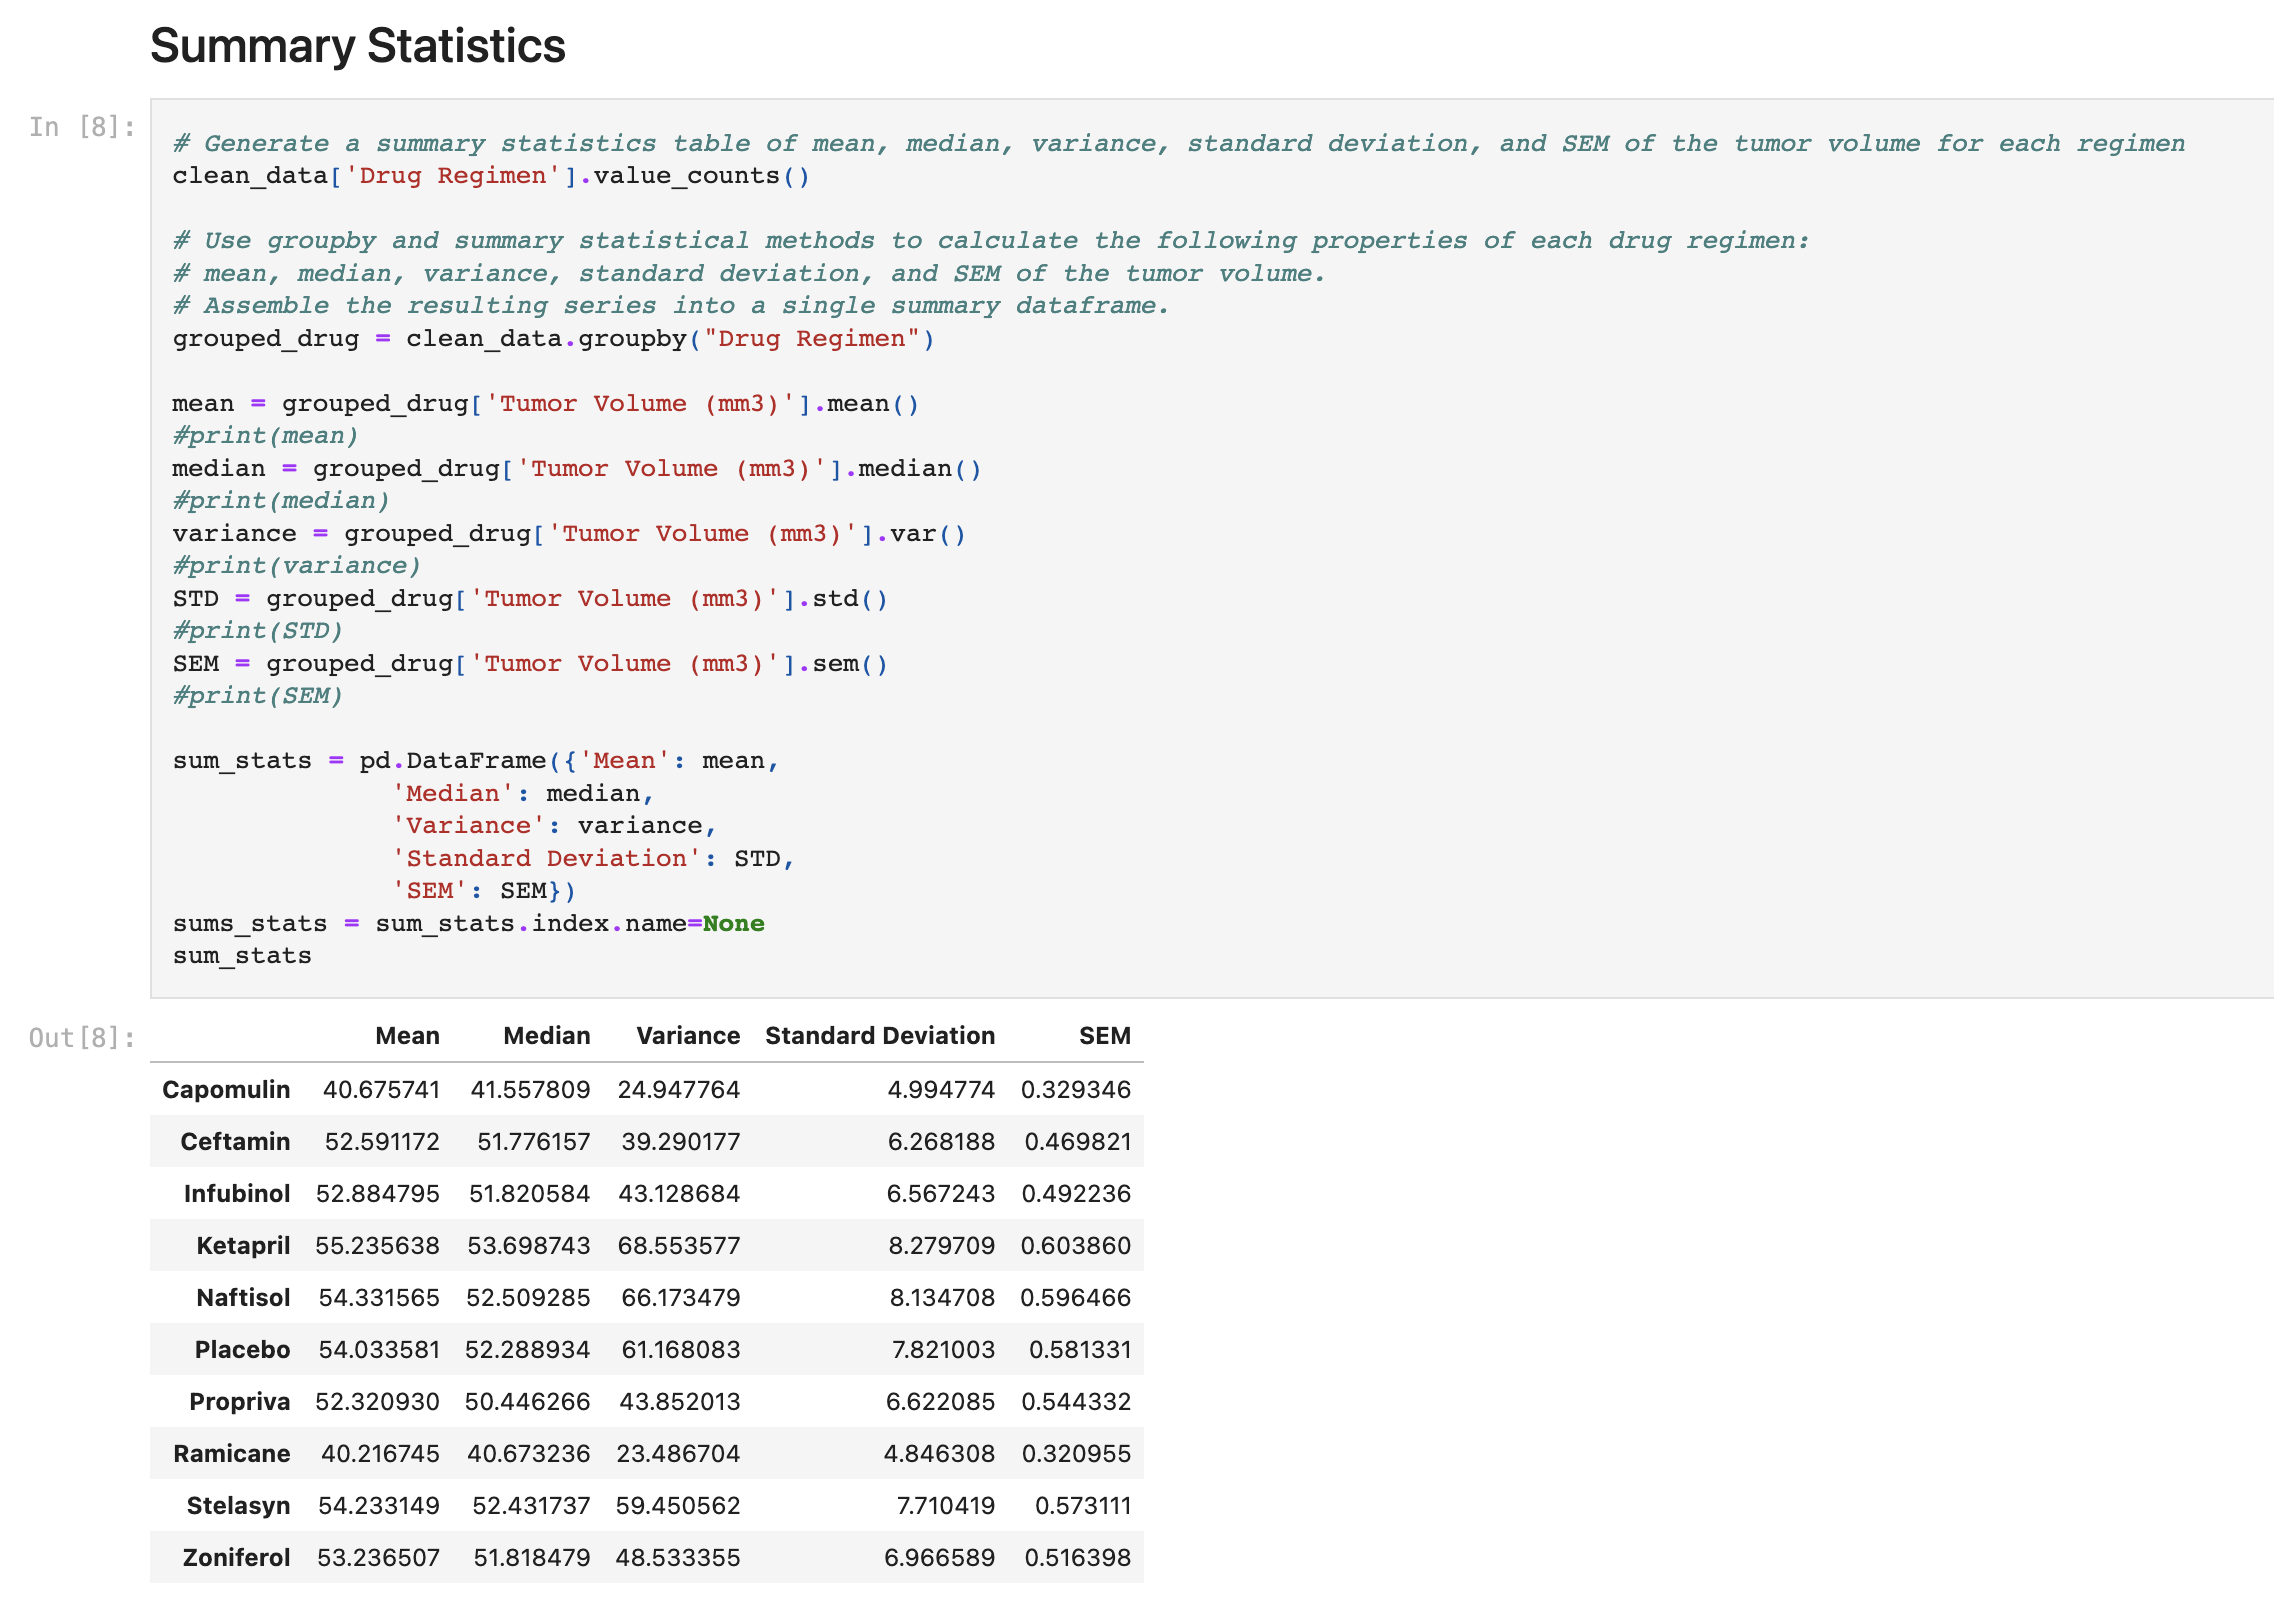Click the Summary Statistics heading
This screenshot has width=2274, height=1622.
357,46
